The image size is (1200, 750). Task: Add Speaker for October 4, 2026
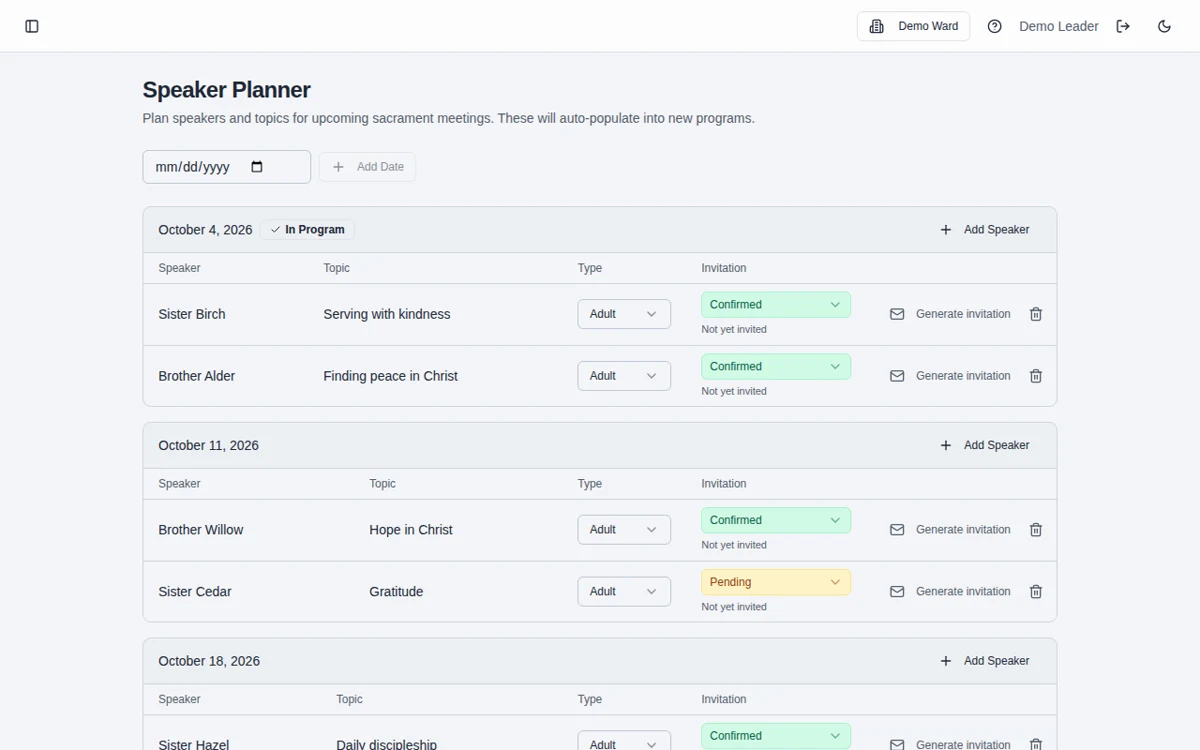985,230
